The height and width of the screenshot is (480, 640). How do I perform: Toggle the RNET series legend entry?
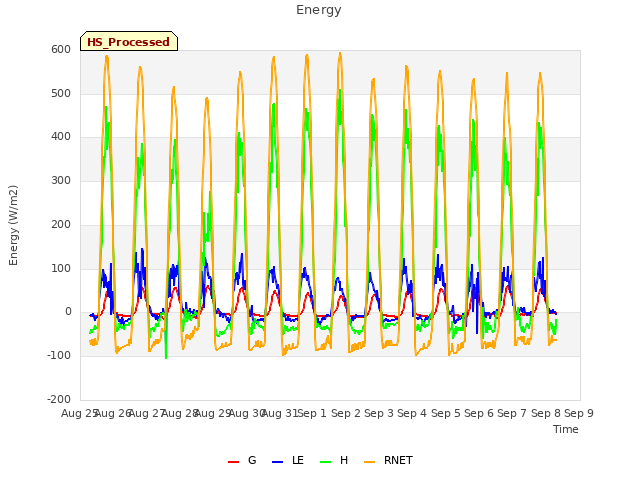pos(388,461)
